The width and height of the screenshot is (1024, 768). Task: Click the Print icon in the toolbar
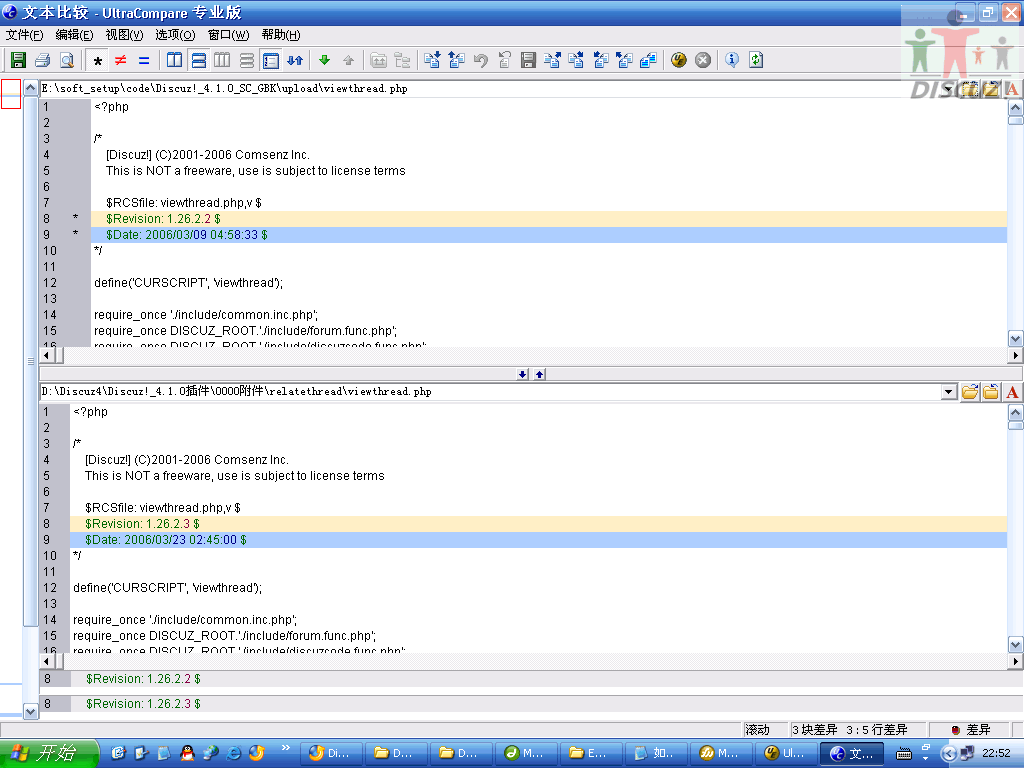42,61
